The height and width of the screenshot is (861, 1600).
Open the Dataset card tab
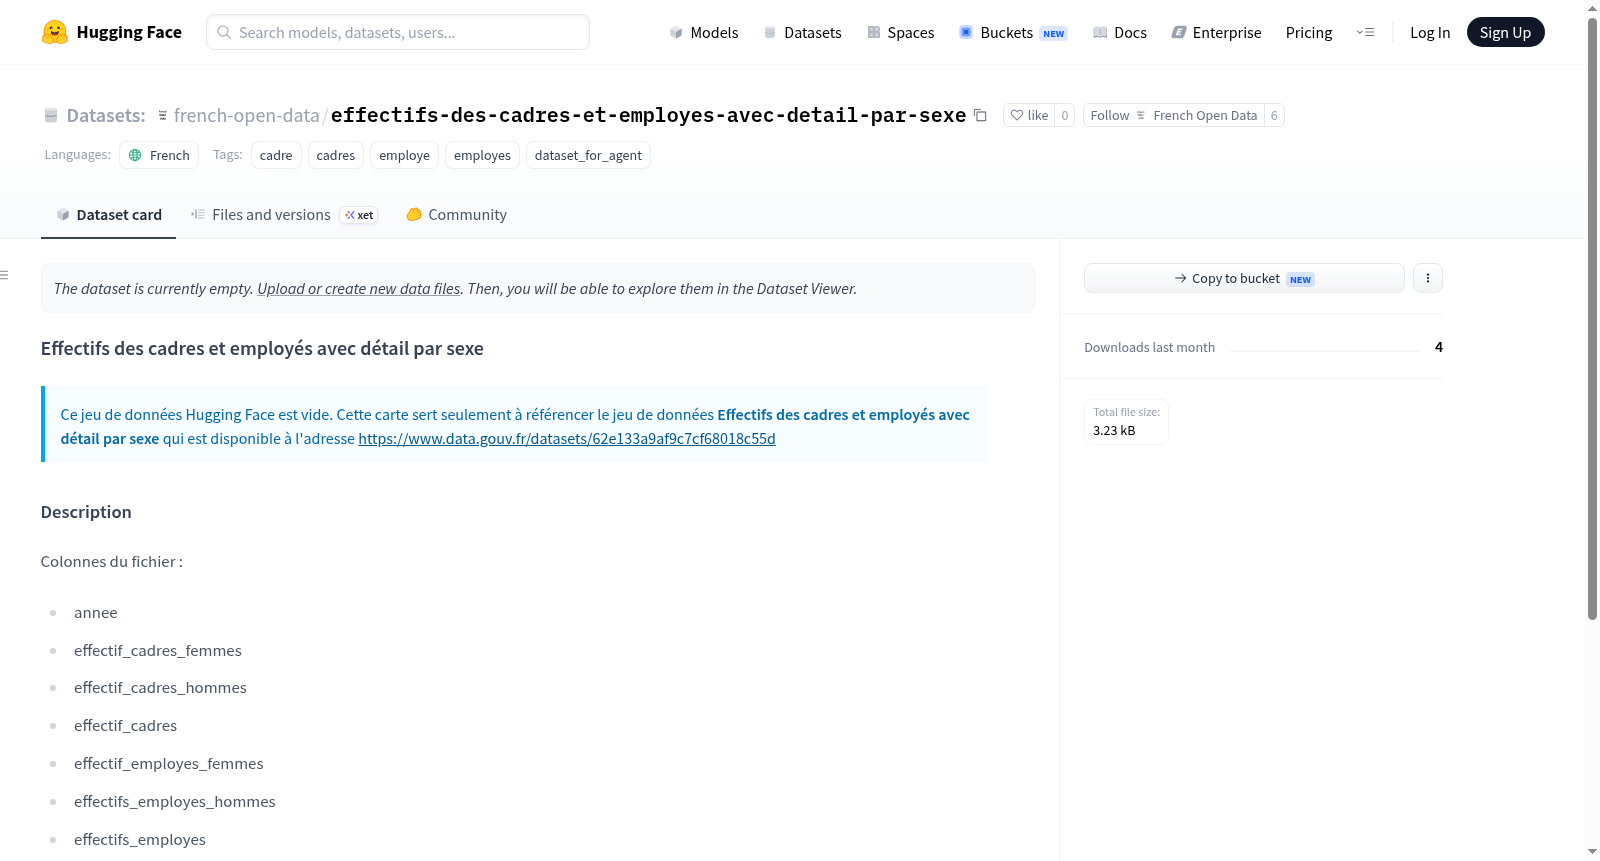pyautogui.click(x=109, y=214)
